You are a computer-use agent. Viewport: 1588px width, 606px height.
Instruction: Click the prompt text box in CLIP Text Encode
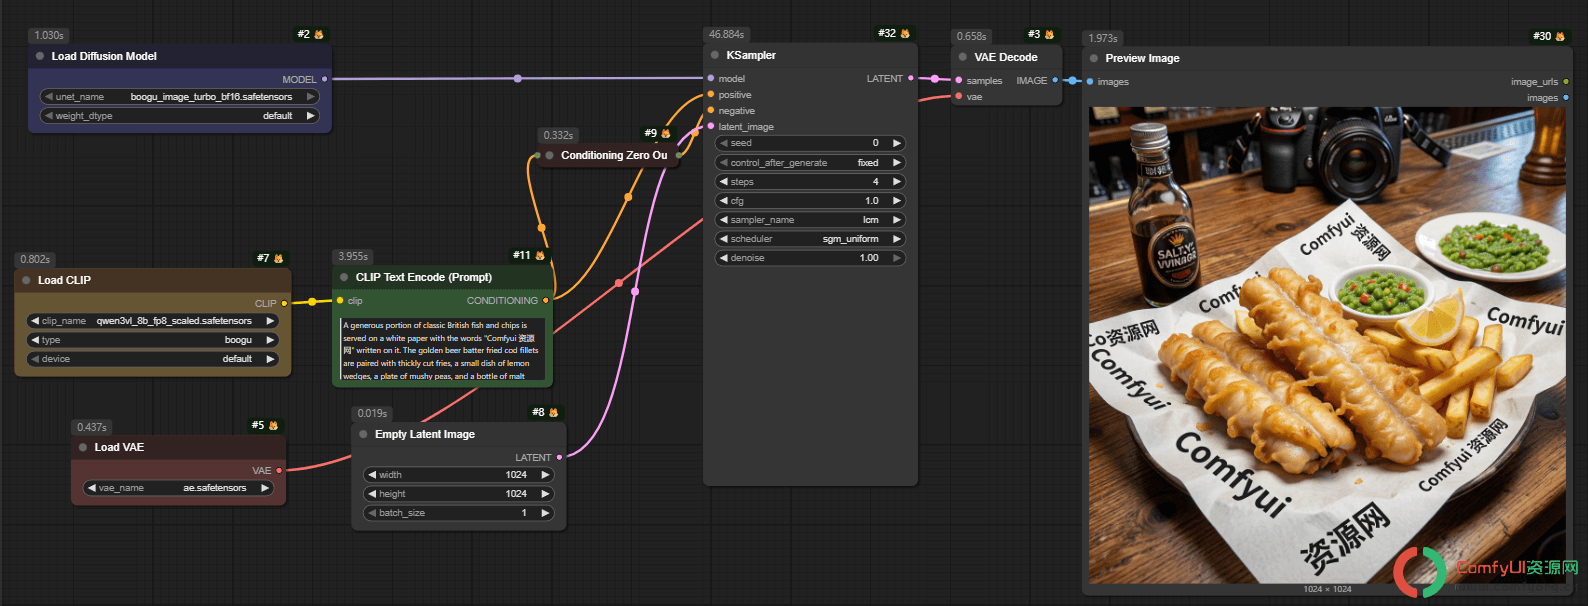(444, 350)
